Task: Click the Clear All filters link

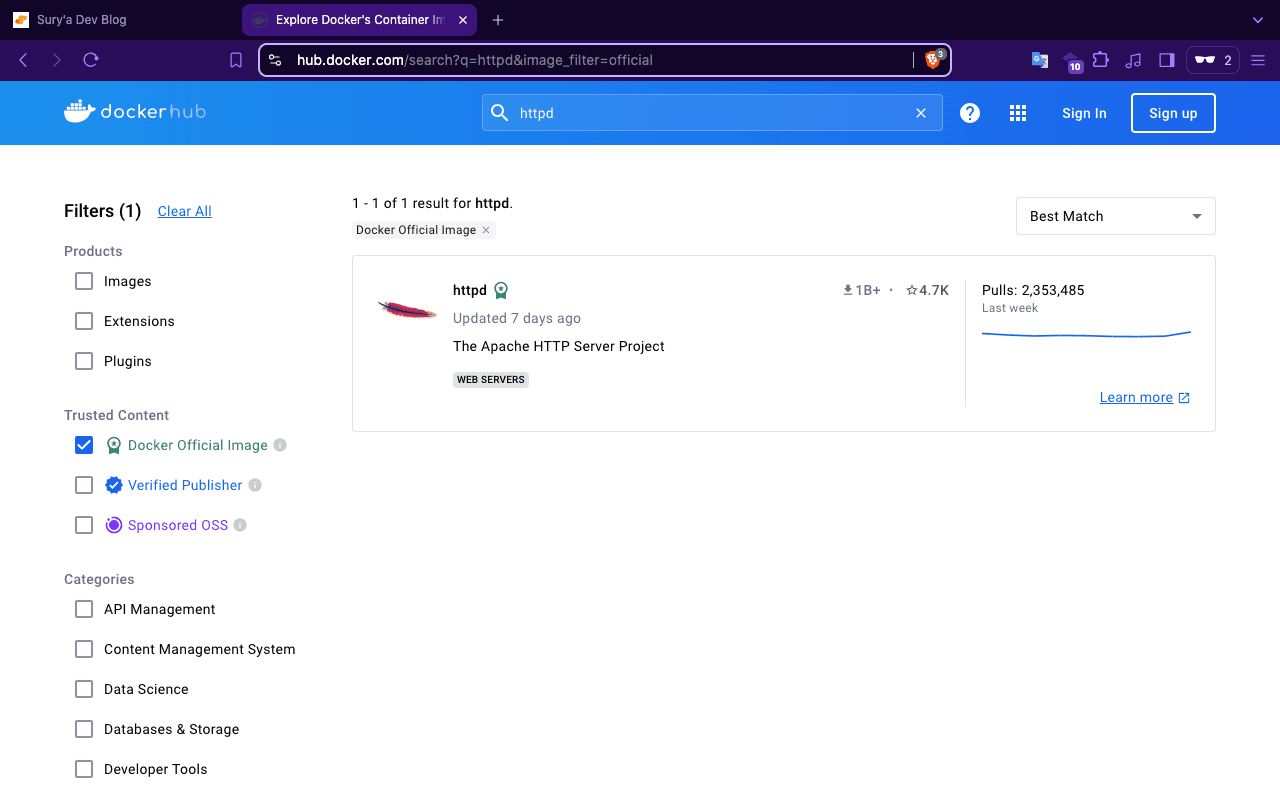Action: pos(185,211)
